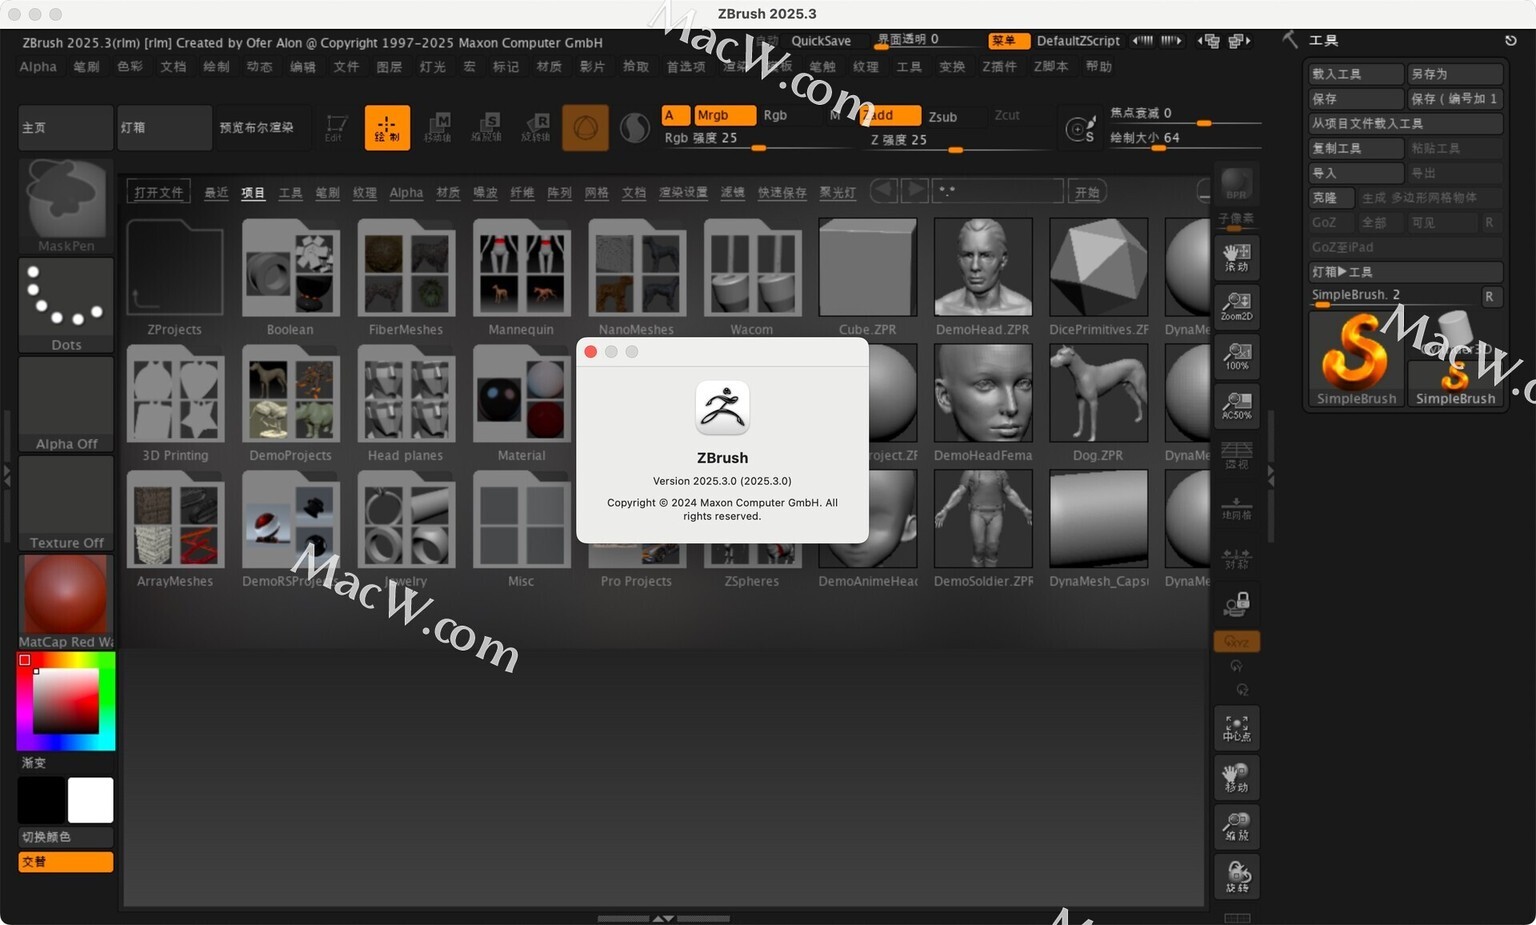Click the camera lock icon
1536x925 pixels.
1237,603
